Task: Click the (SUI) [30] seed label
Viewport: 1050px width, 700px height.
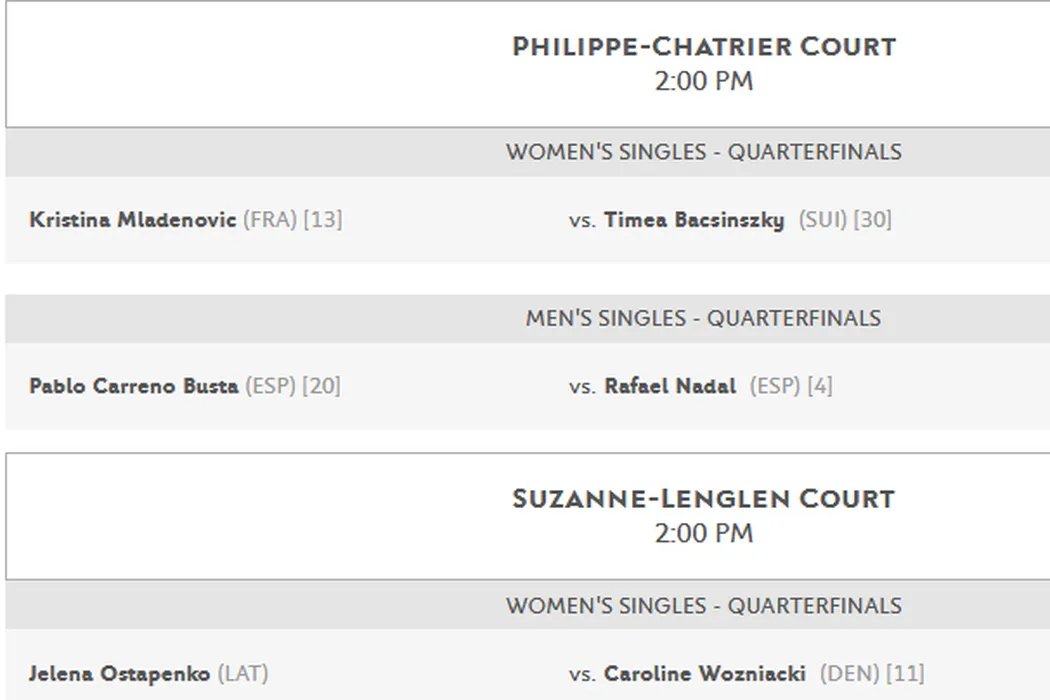Action: pyautogui.click(x=845, y=220)
